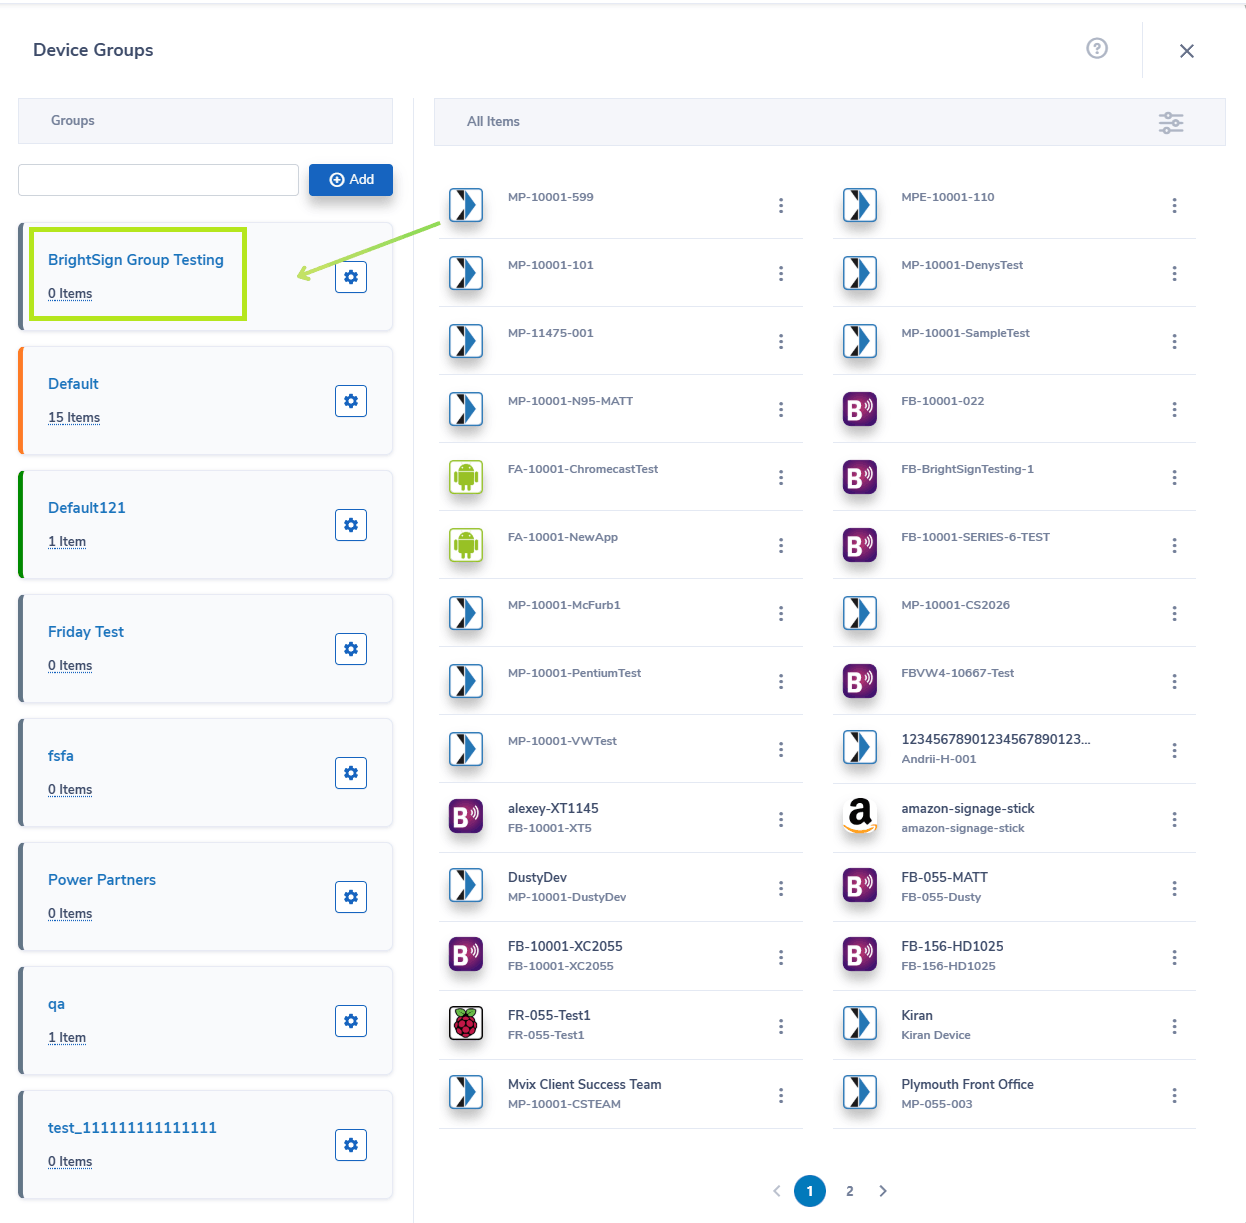
Task: Click the BrightSign icon for FB-156-HD1025
Action: pyautogui.click(x=860, y=954)
